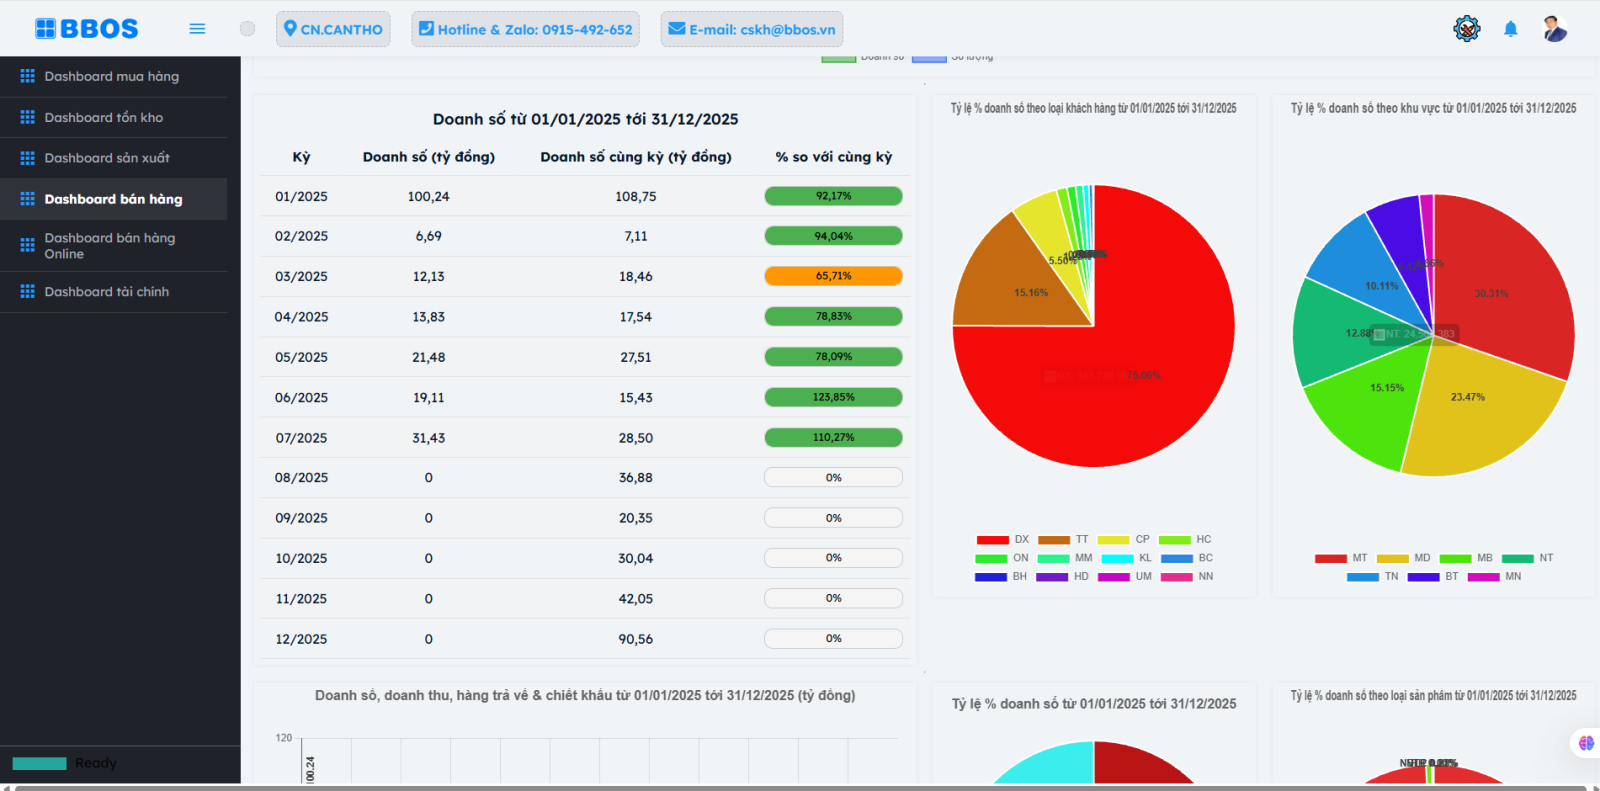Toggle the KL legend swatch
The image size is (1600, 791).
pos(1117,559)
